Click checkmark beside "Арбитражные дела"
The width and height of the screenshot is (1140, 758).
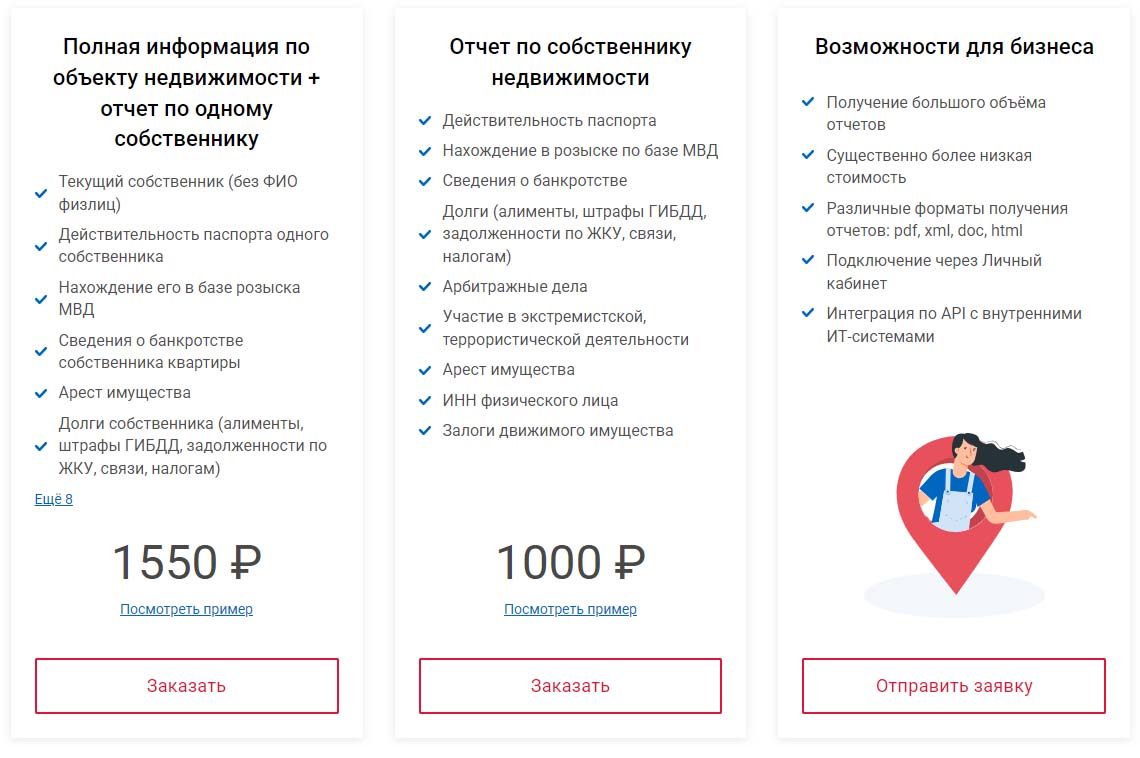[x=425, y=287]
